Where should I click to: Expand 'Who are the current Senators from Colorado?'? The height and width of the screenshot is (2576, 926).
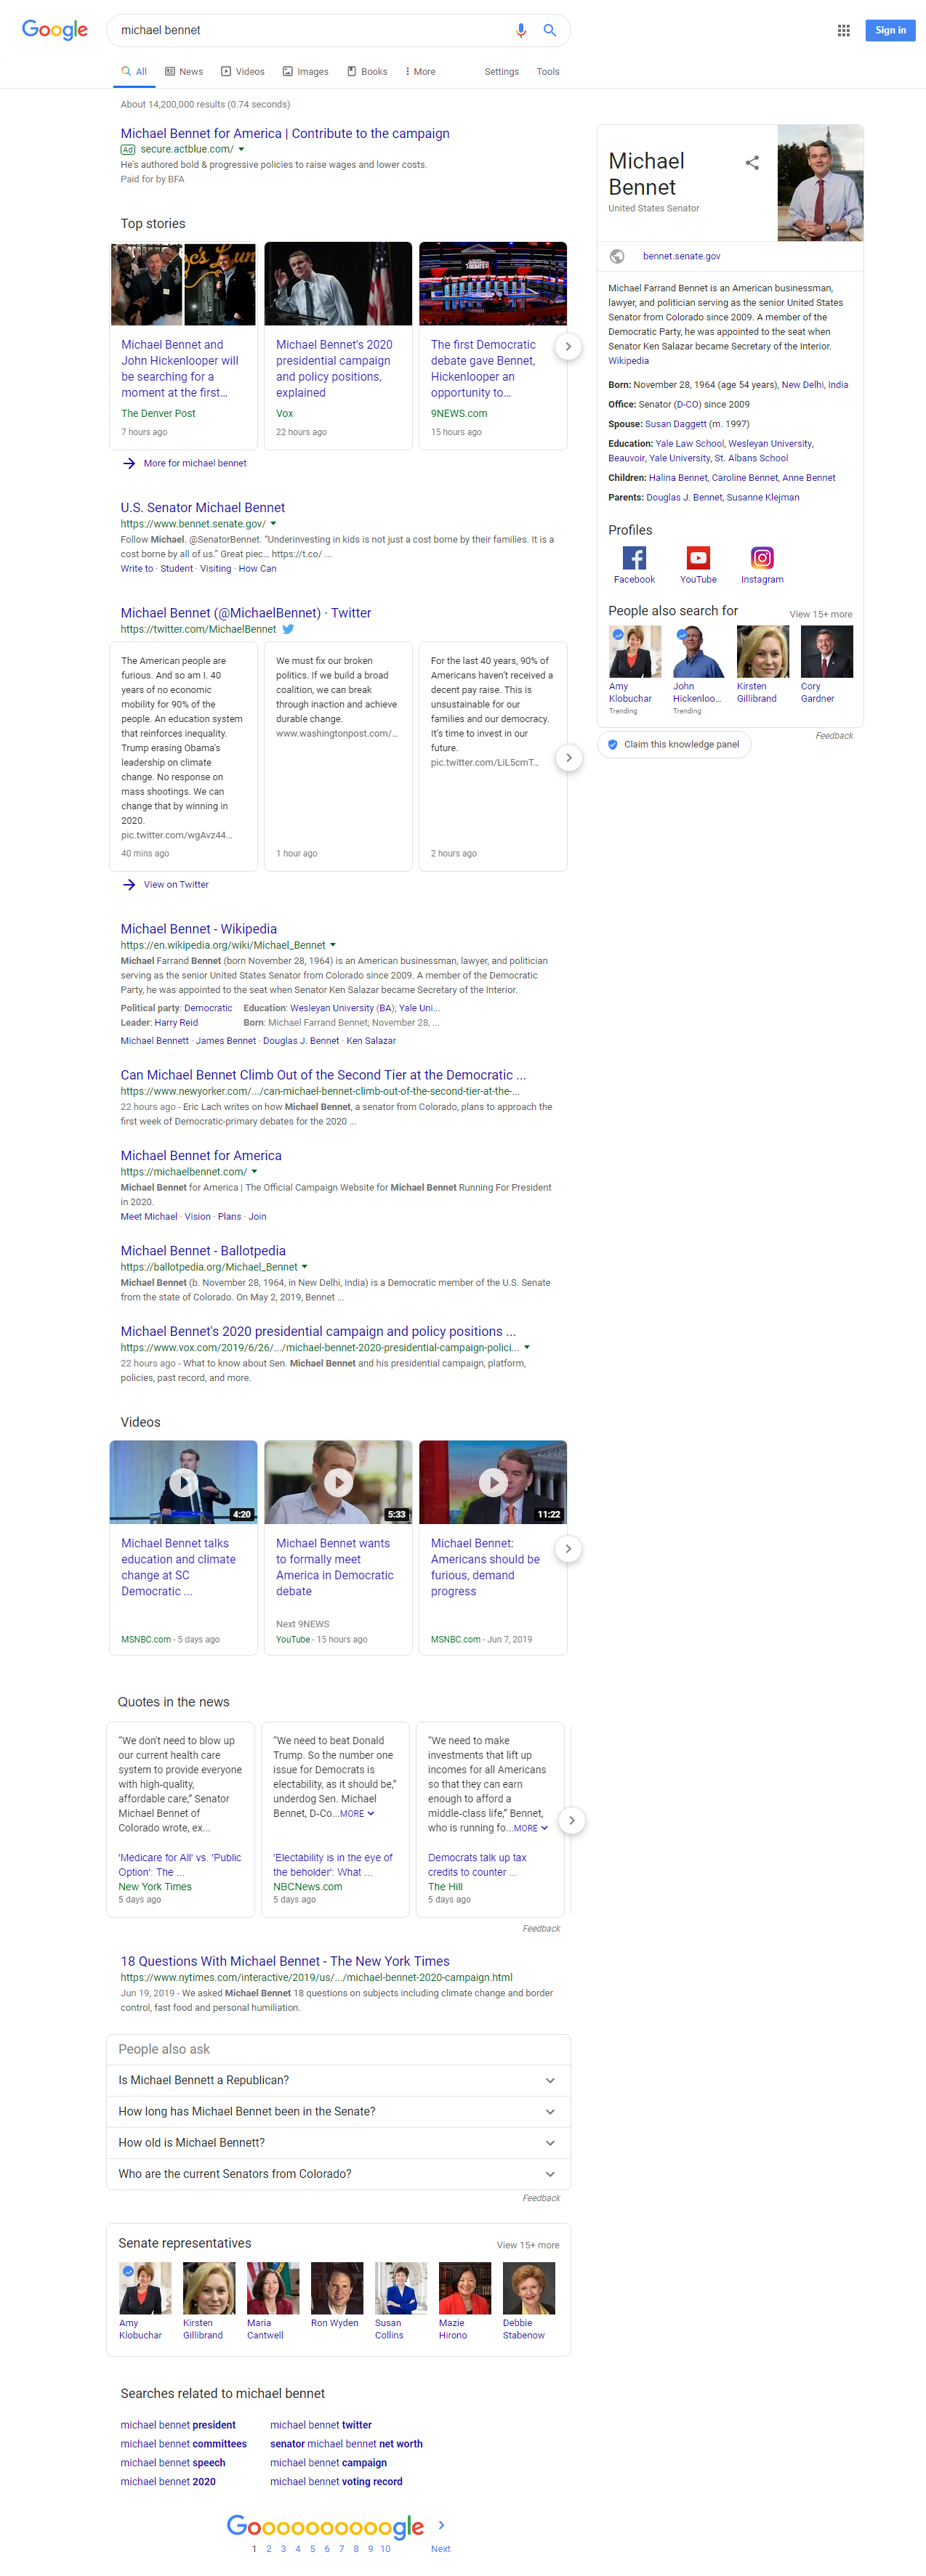click(338, 2173)
